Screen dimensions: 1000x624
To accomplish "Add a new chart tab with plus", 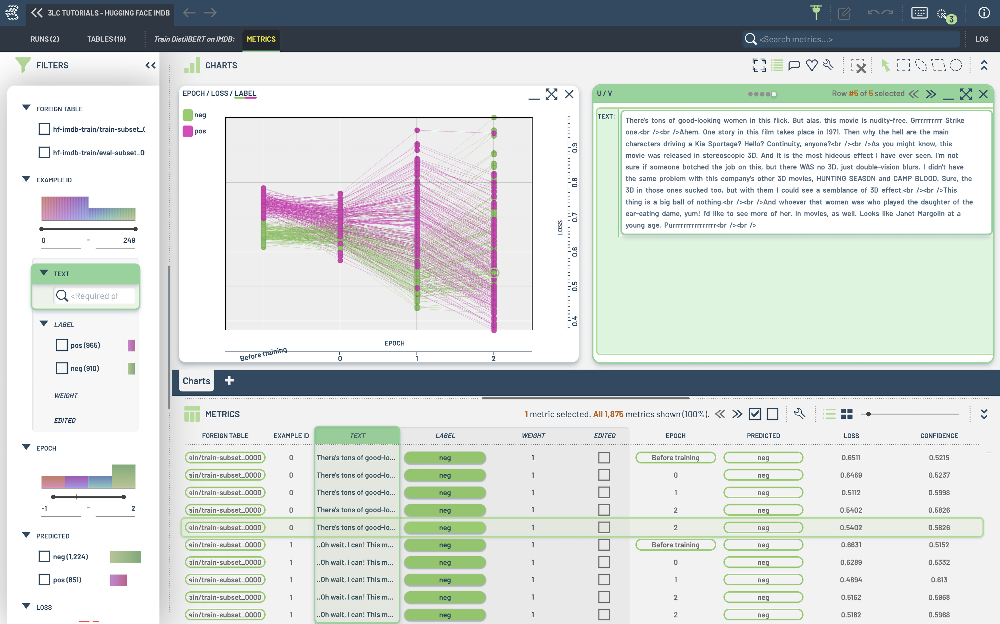I will coord(229,380).
